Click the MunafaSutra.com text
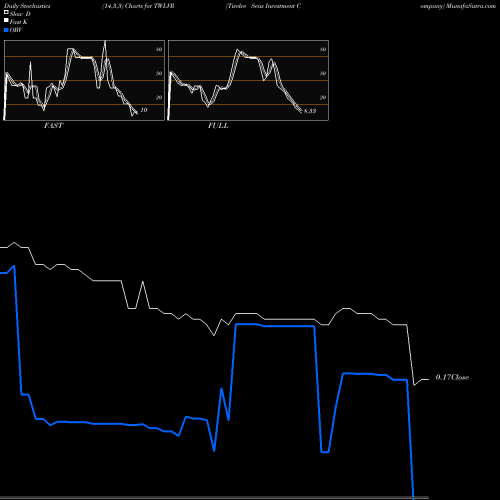This screenshot has height=500, width=500. coord(471,6)
